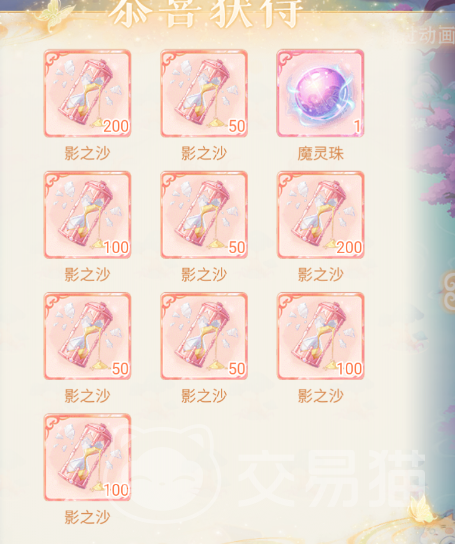Open the second-row 影之沙 hourglass showing 100

pos(87,214)
